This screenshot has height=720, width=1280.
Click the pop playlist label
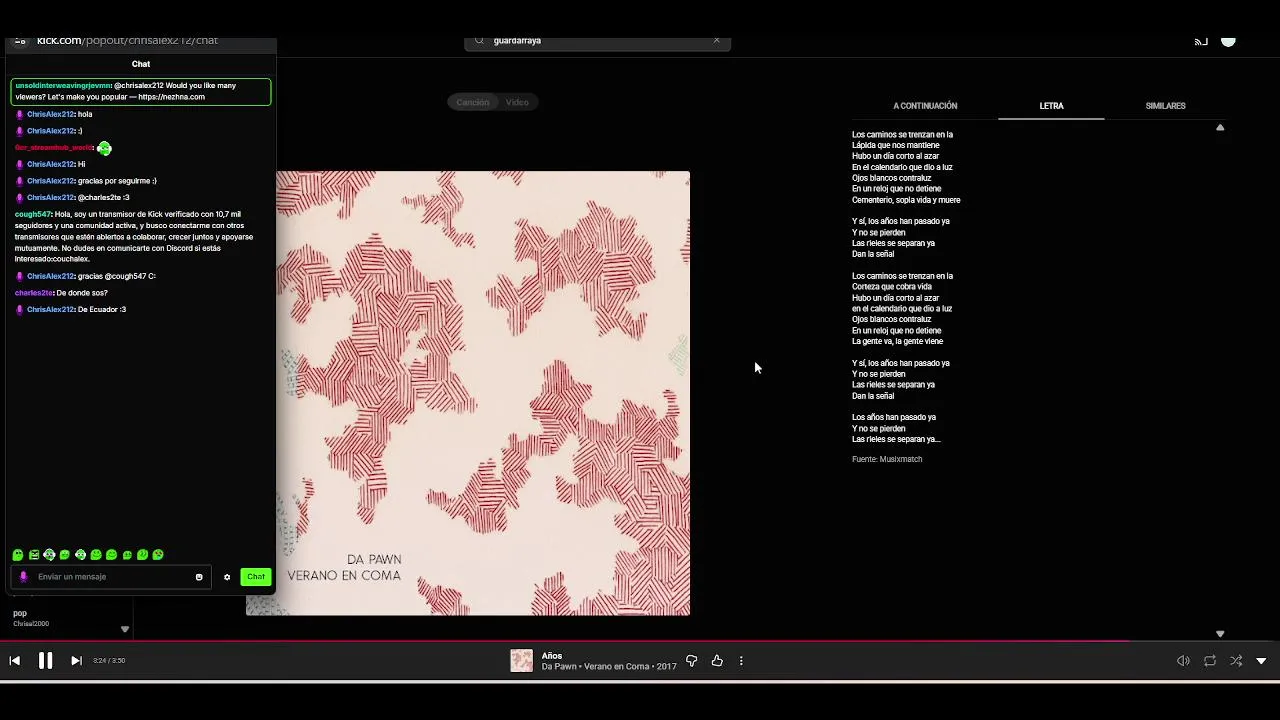[x=20, y=613]
